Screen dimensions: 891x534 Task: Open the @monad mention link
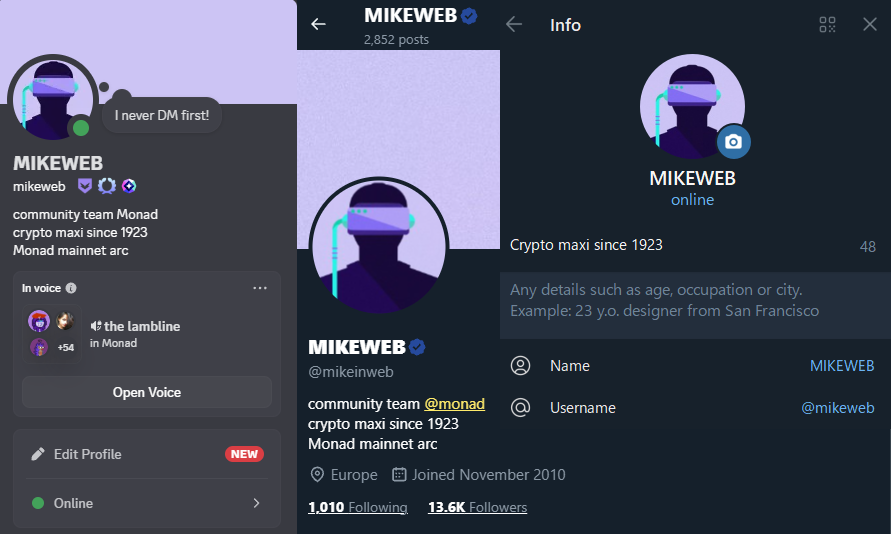pyautogui.click(x=455, y=404)
